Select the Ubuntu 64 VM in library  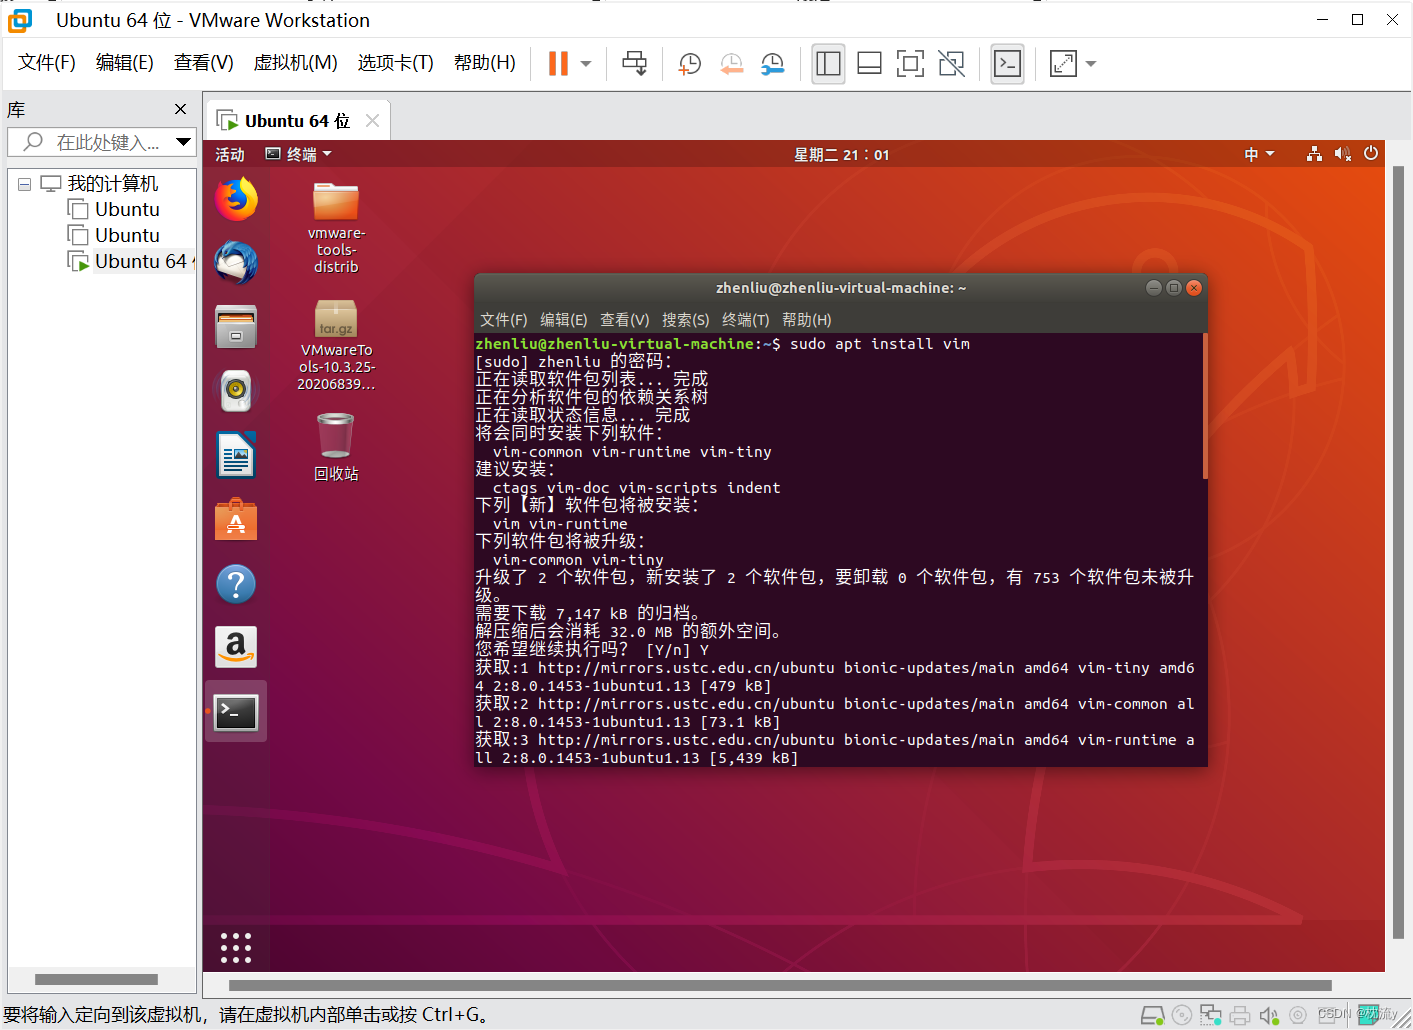pos(130,262)
